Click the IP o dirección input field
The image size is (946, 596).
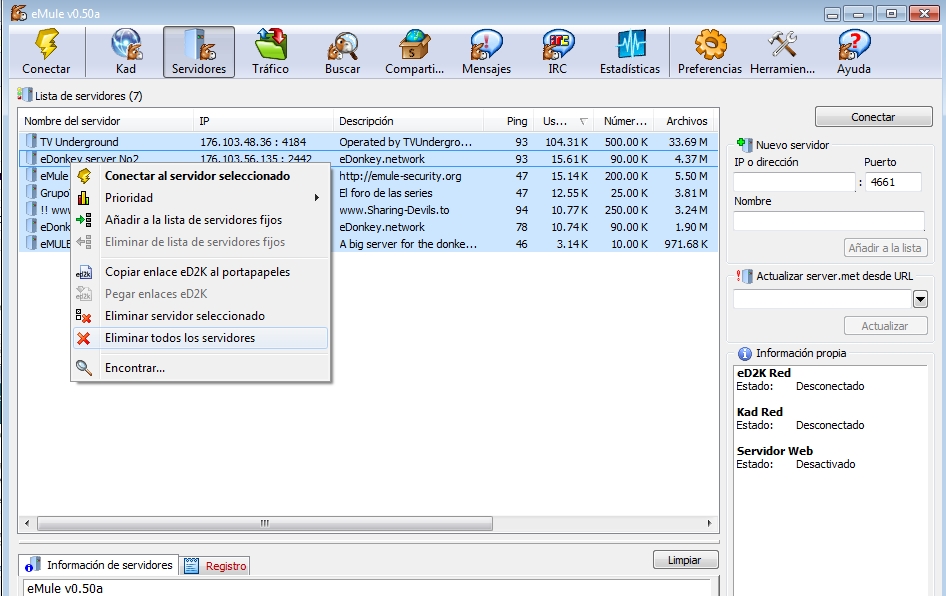click(795, 182)
